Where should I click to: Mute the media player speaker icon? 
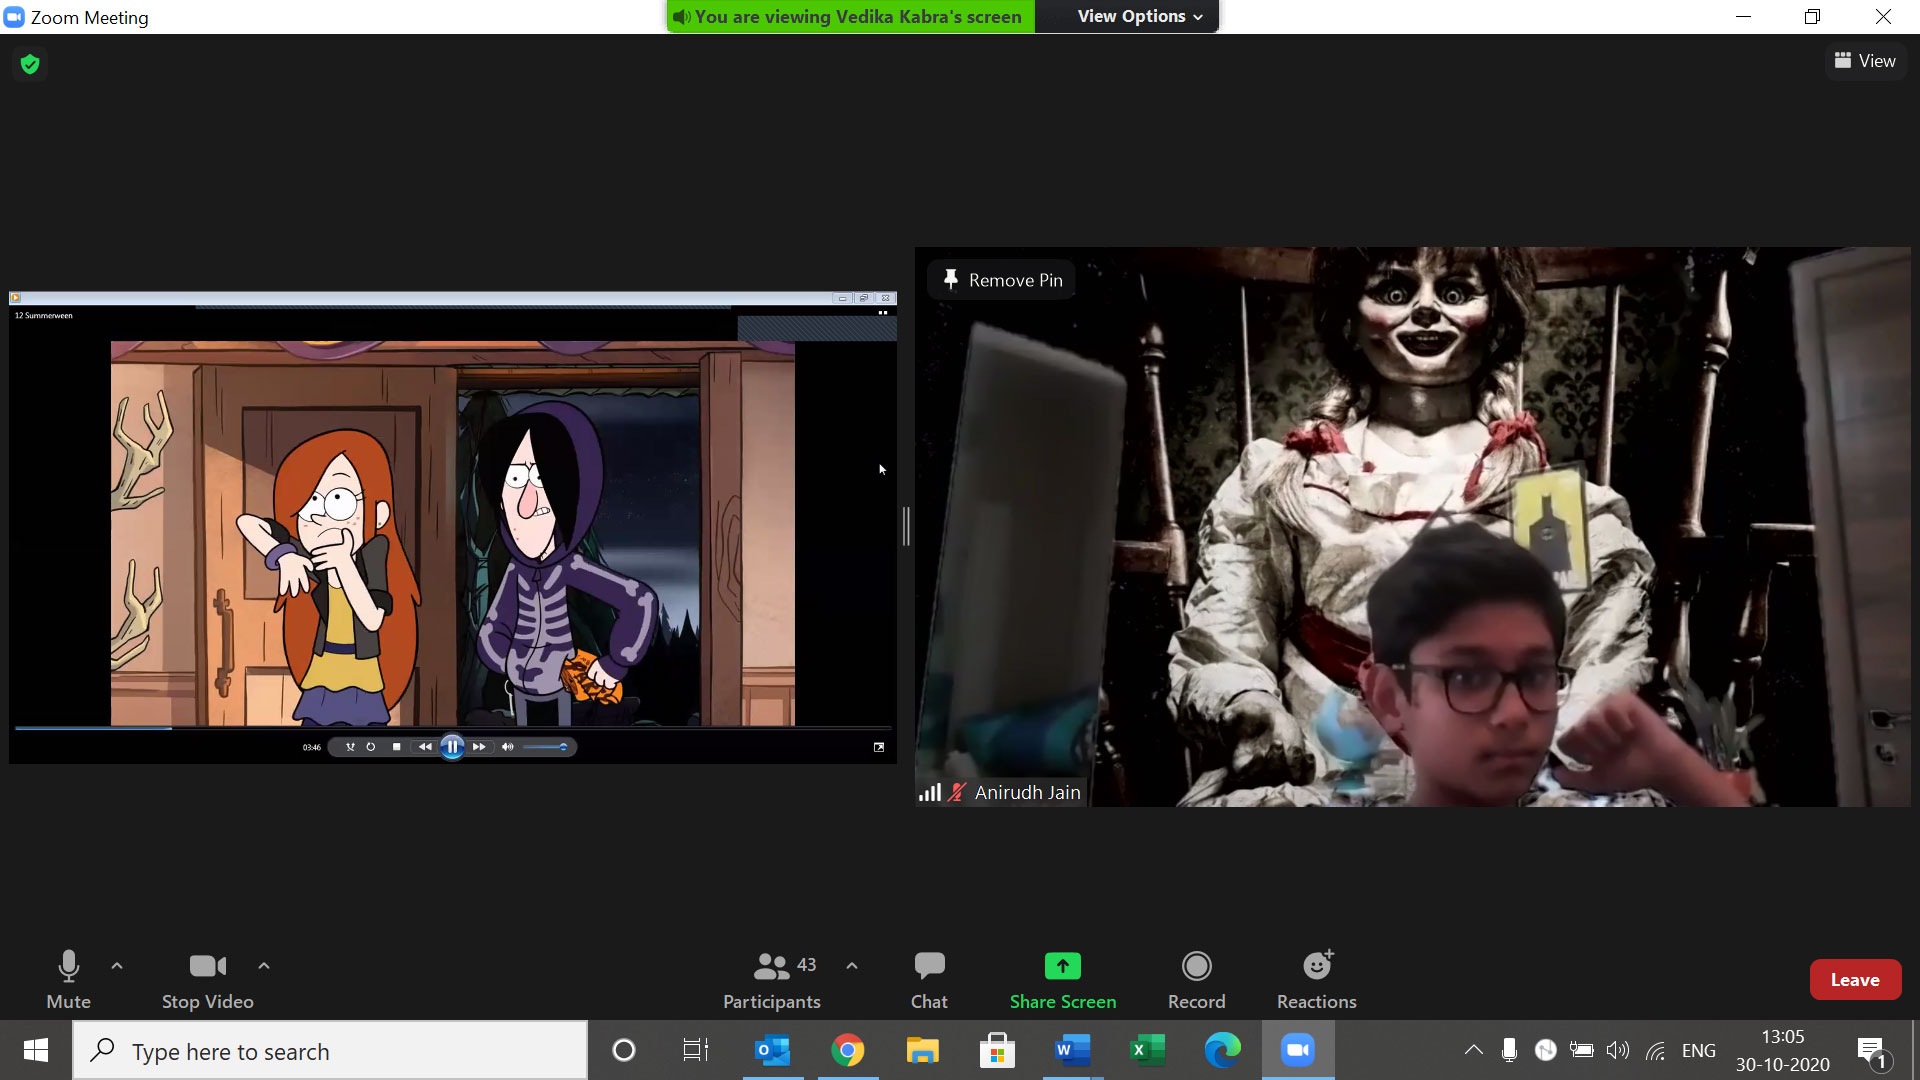point(508,747)
